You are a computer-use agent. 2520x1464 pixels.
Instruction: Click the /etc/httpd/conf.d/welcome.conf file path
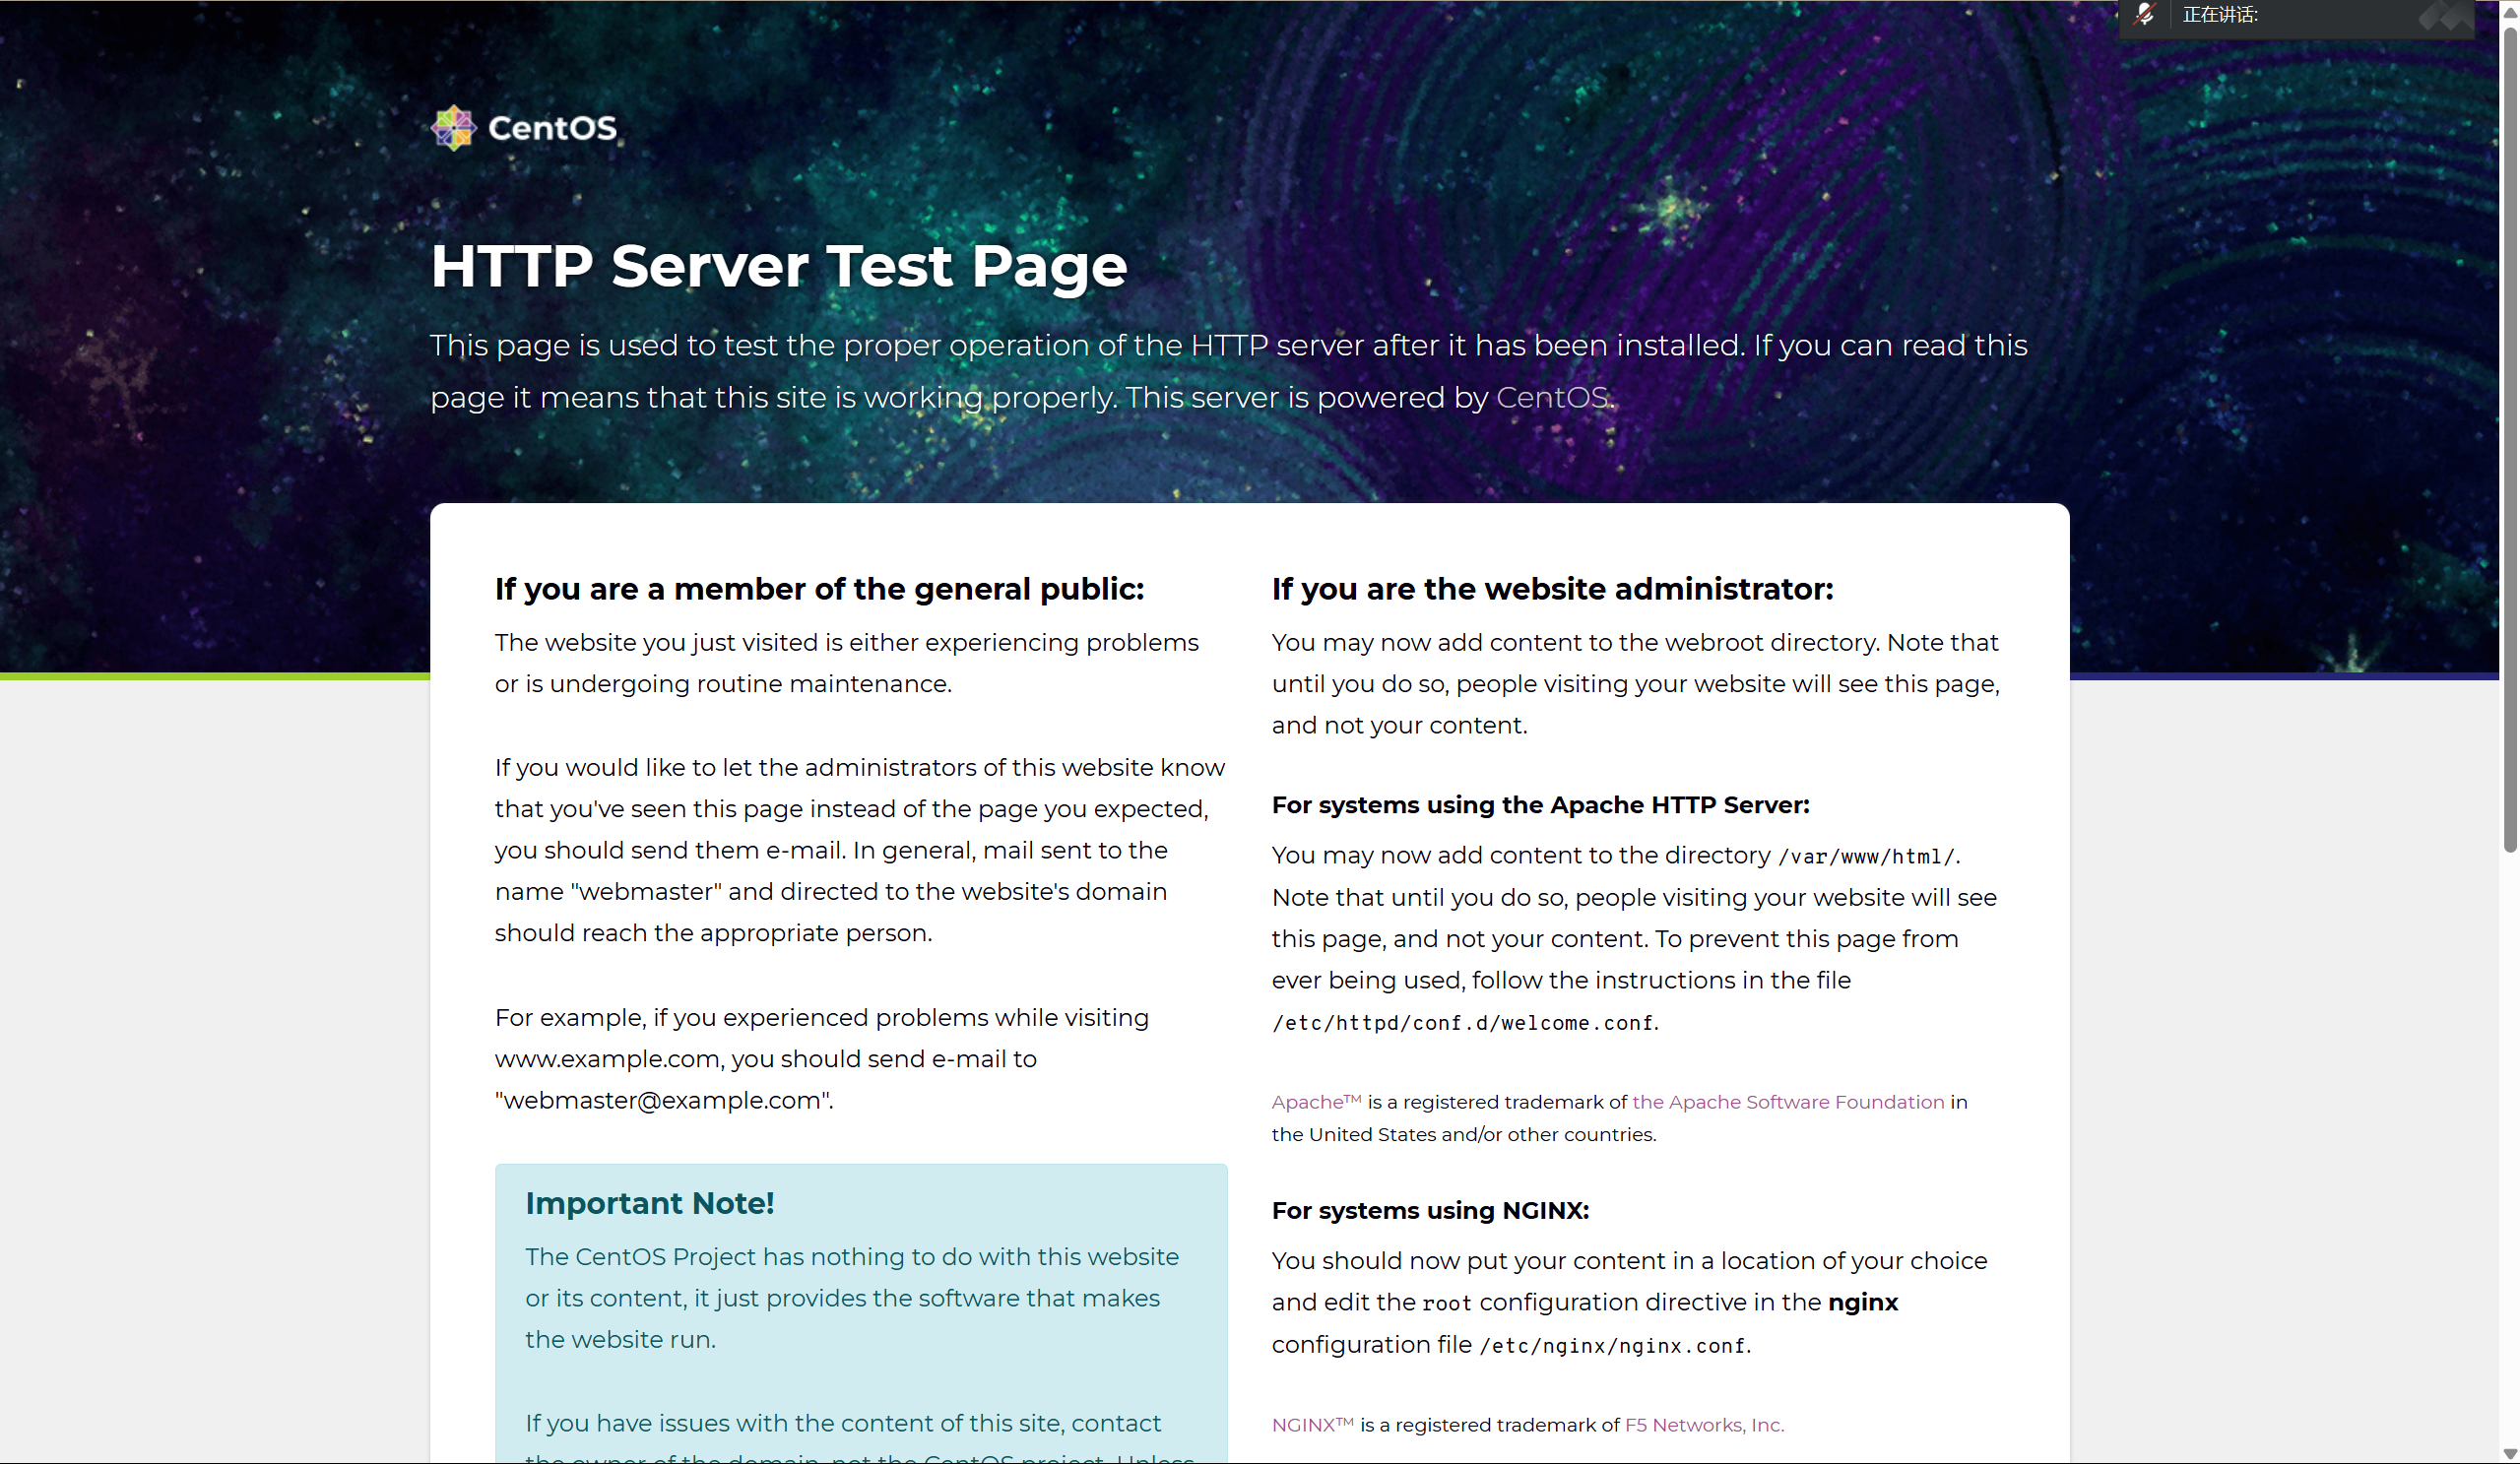click(x=1462, y=1023)
